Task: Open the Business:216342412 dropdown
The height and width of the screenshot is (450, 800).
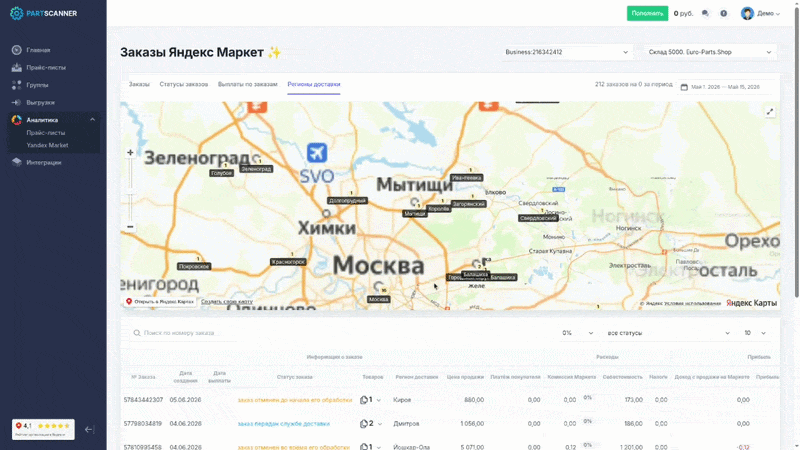Action: pos(566,52)
